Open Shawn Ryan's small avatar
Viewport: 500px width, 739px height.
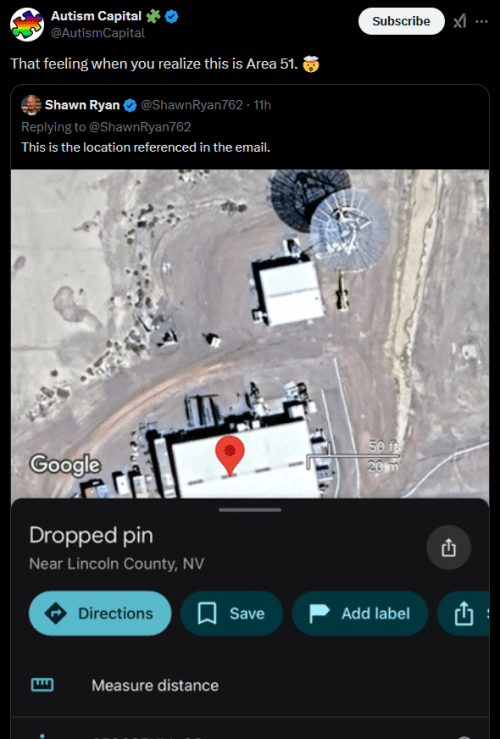point(31,105)
